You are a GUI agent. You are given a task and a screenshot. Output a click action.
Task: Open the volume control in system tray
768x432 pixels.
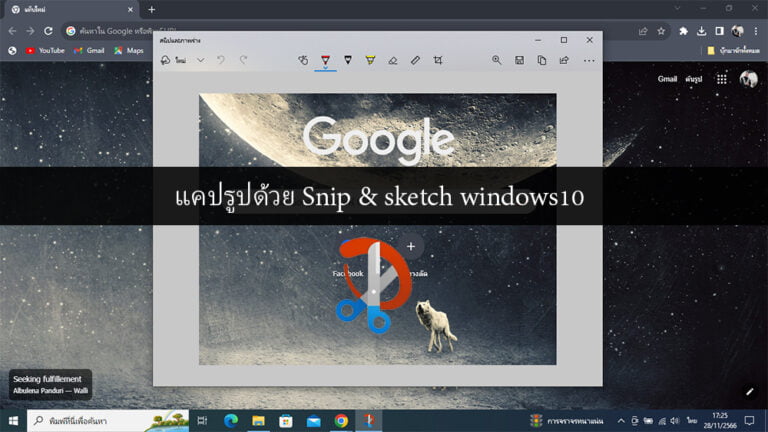click(x=675, y=421)
